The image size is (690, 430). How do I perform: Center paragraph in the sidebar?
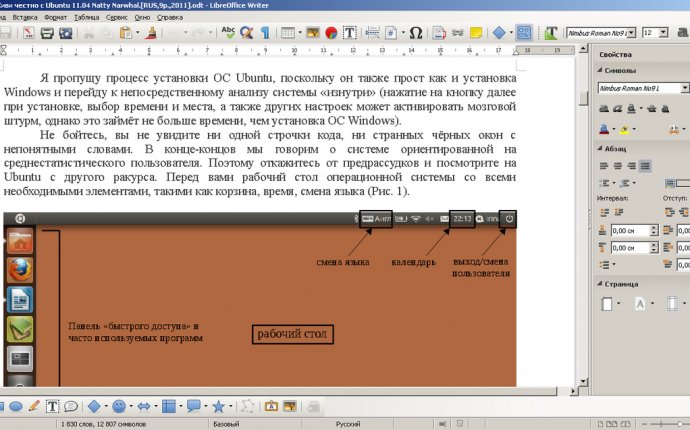[x=617, y=166]
